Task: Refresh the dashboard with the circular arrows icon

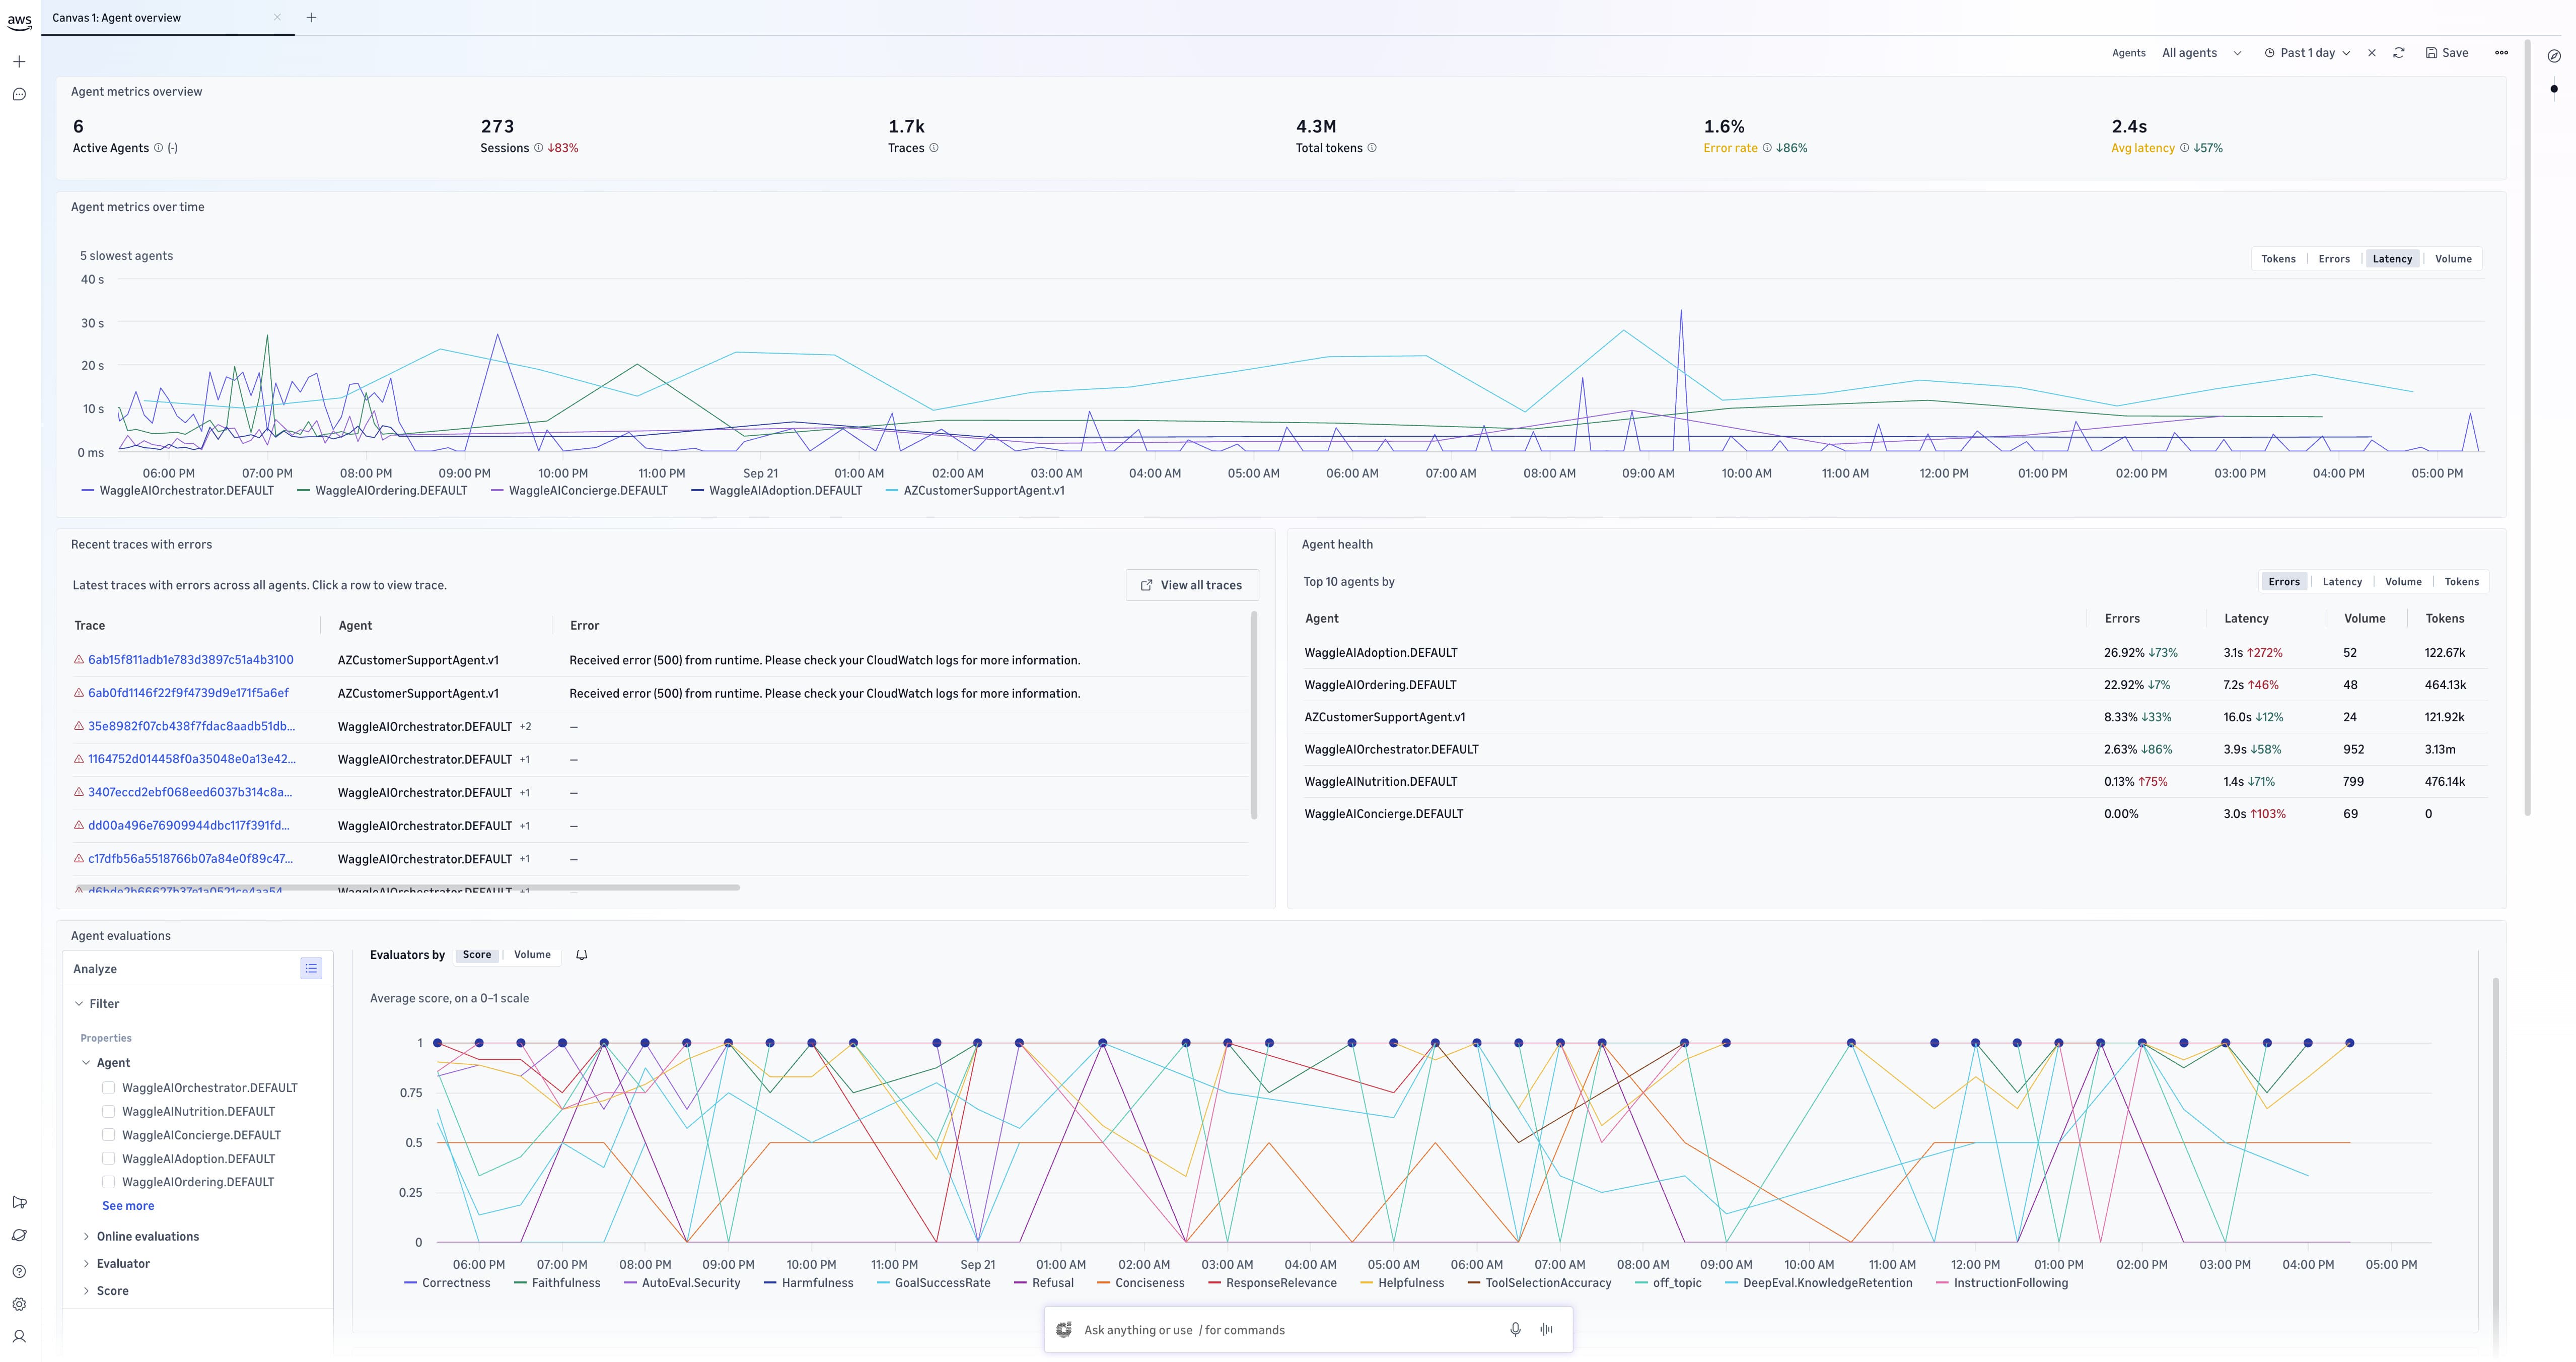Action: click(2399, 53)
